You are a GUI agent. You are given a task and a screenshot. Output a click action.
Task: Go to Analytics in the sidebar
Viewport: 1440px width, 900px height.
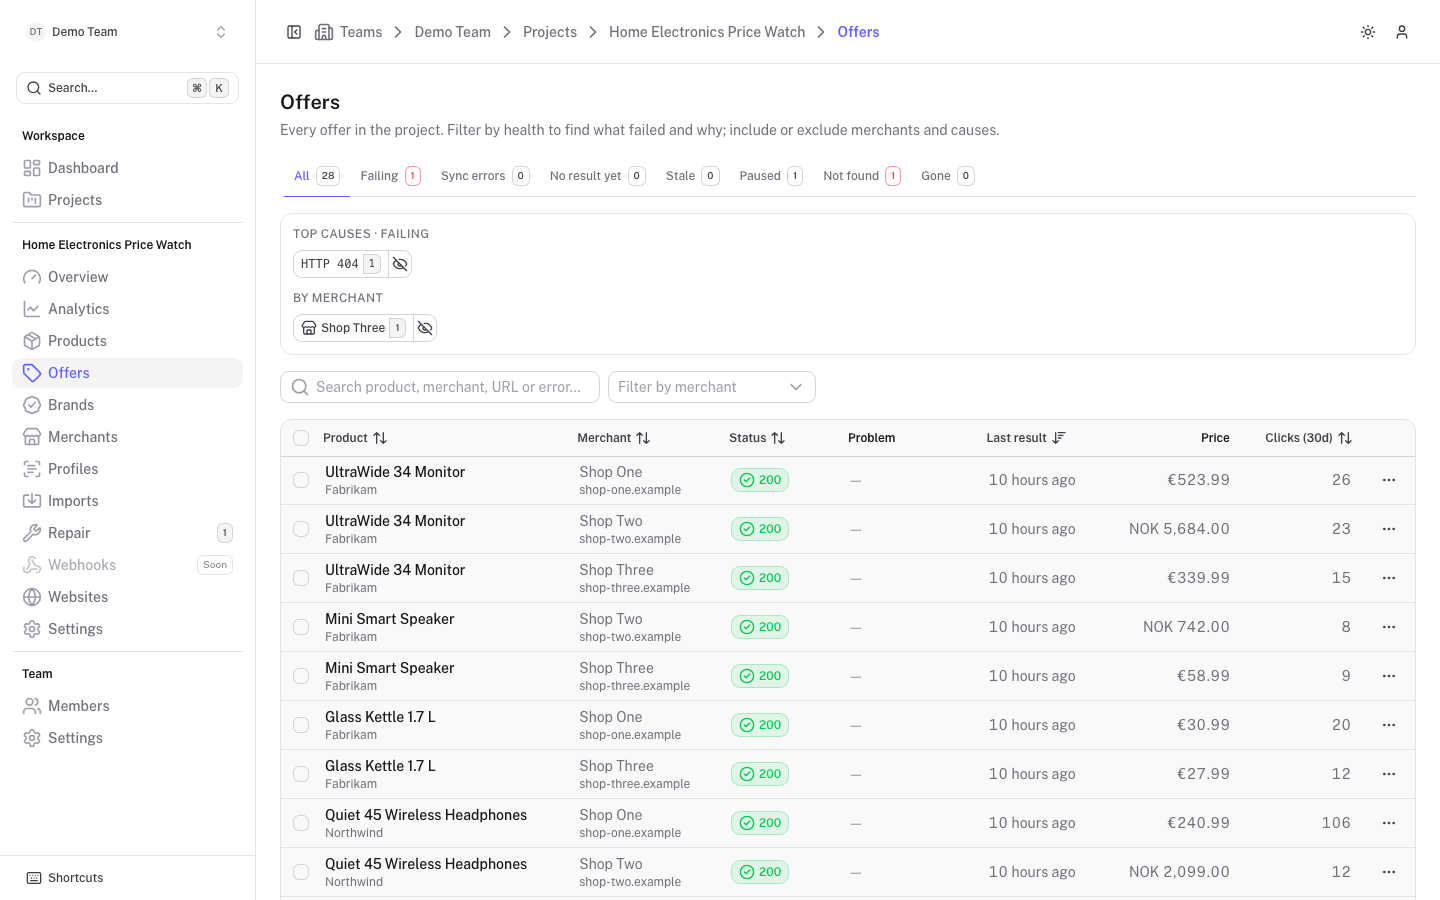(127, 309)
